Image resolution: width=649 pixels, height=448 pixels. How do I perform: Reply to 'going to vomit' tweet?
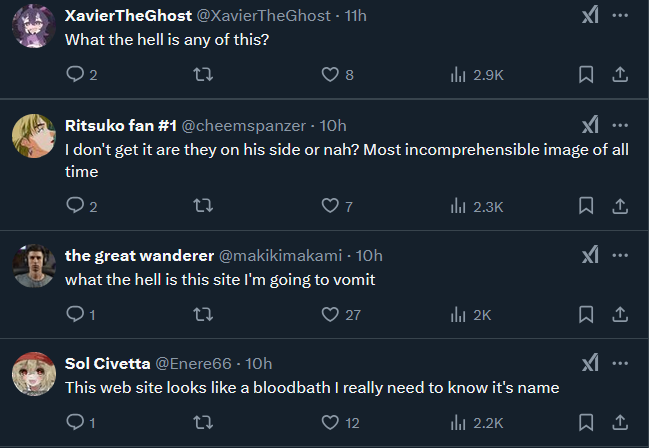tap(81, 314)
